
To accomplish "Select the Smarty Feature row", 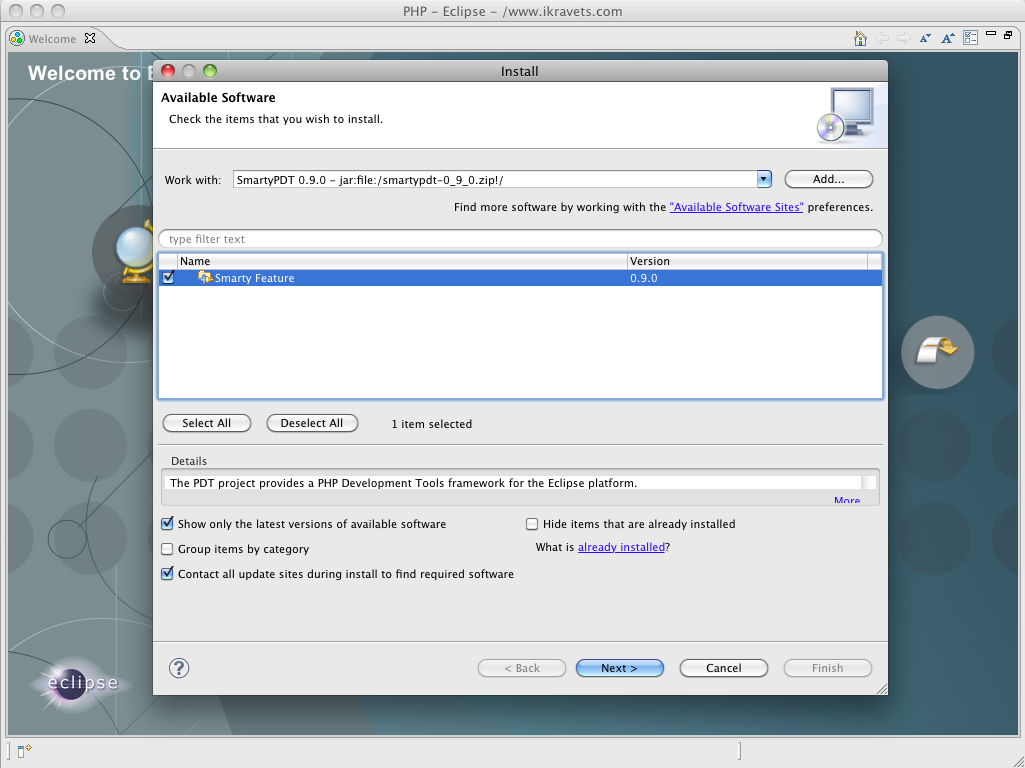I will pos(520,278).
